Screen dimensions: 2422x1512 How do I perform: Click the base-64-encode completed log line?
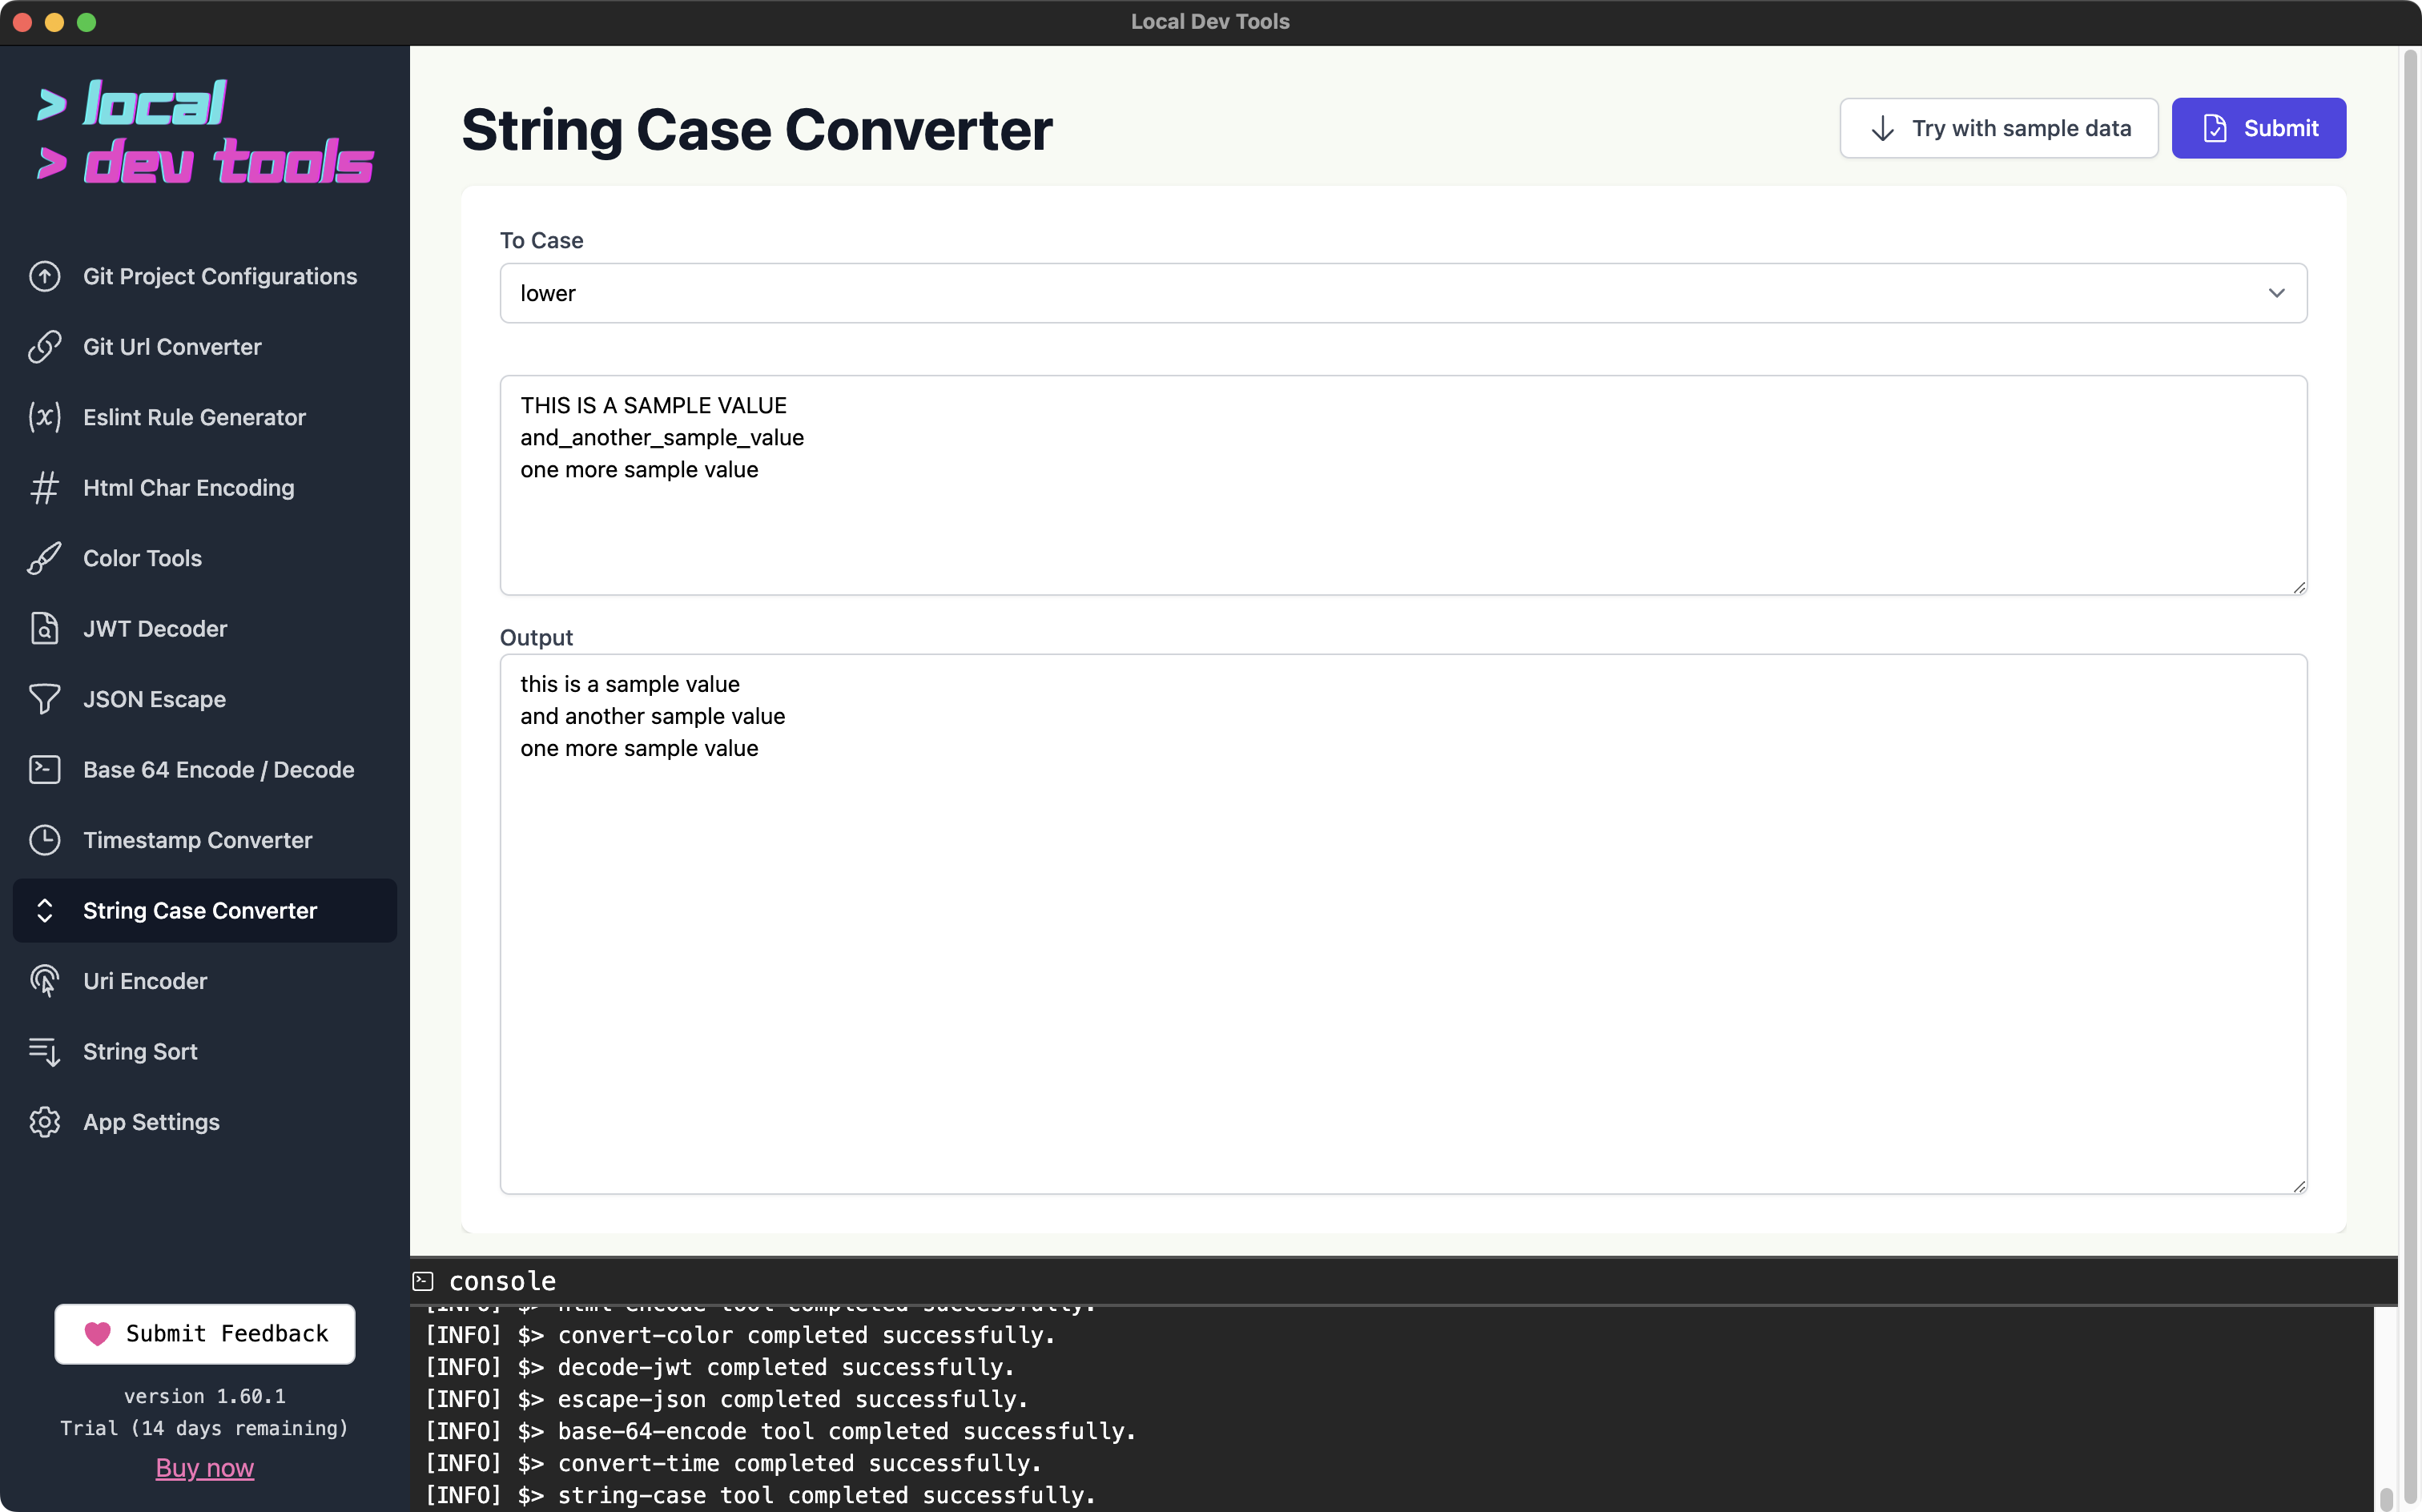click(x=780, y=1431)
